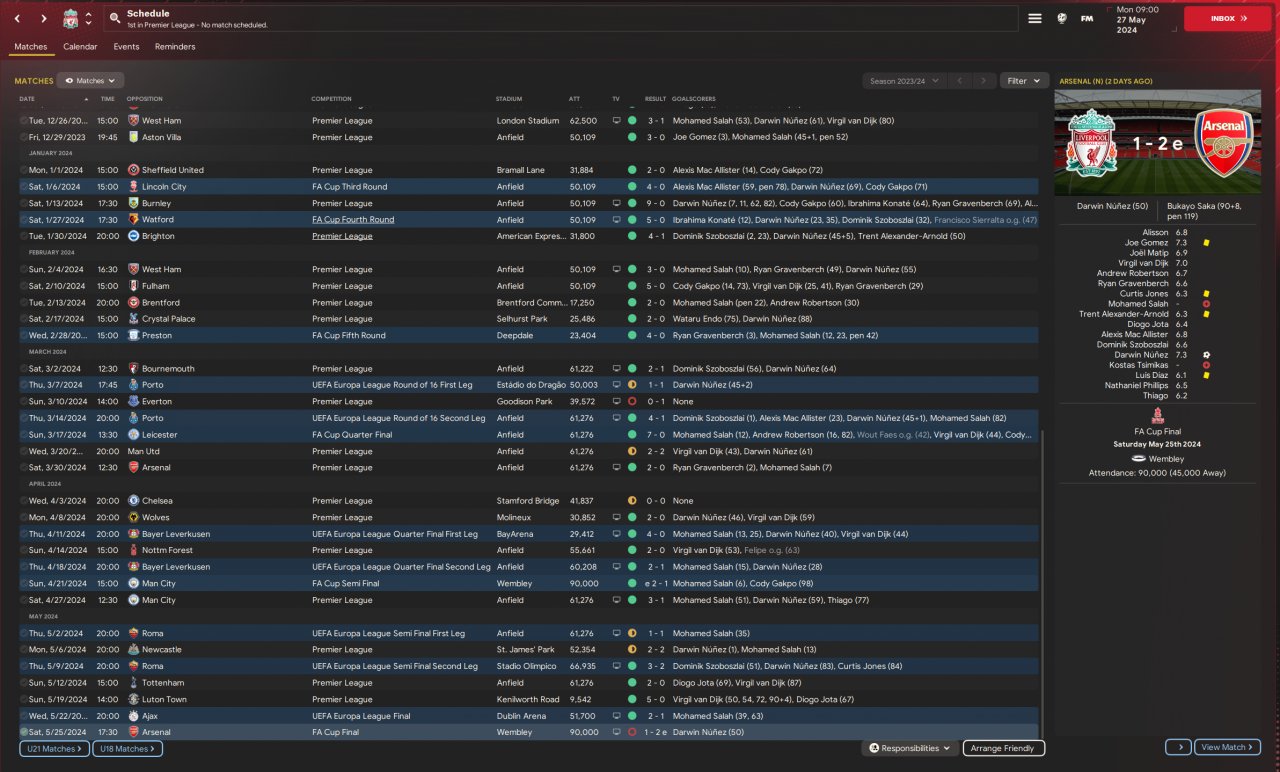The width and height of the screenshot is (1280, 772).
Task: Click the FM logo icon
Action: pyautogui.click(x=1087, y=18)
